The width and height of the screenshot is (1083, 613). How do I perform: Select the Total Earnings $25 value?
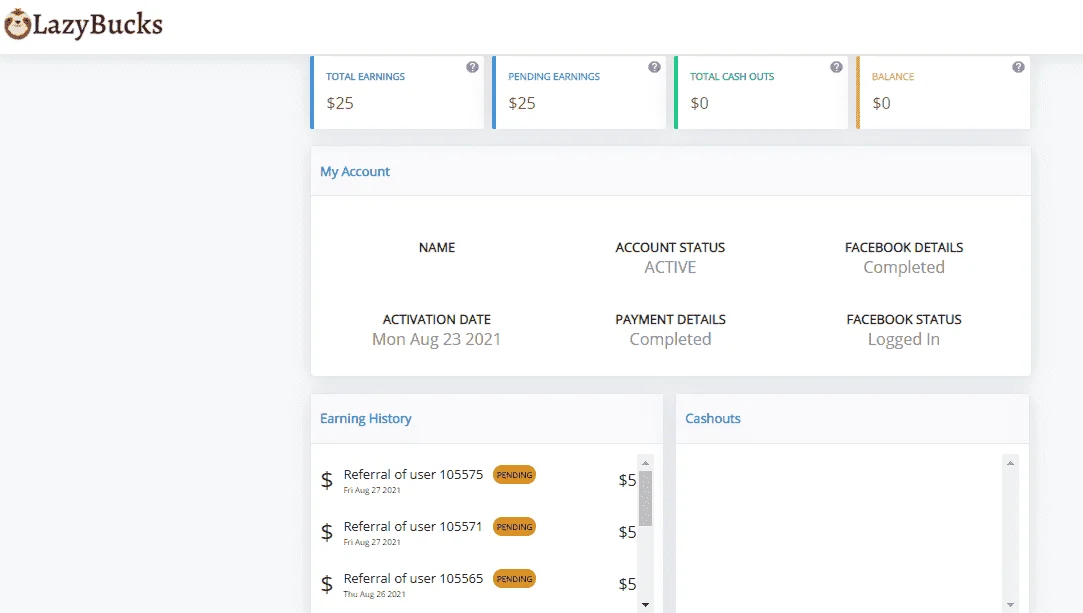click(x=340, y=103)
